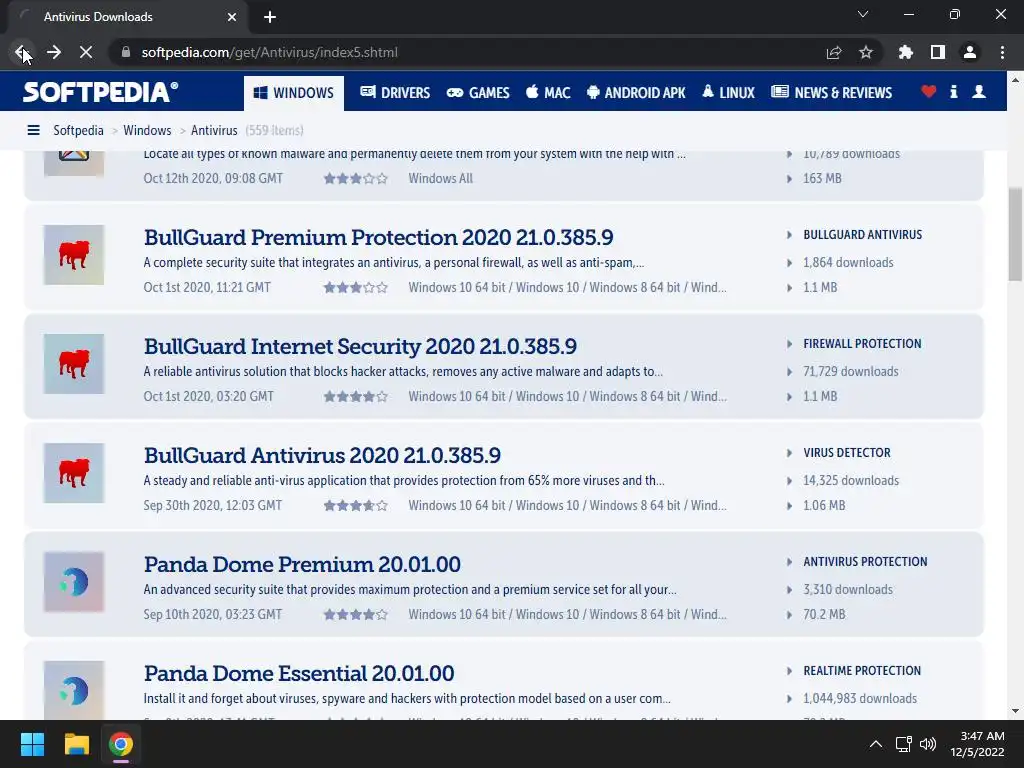Open Panda Dome Essential 20.01.00 link
Screen dimensions: 1024x768
click(x=298, y=673)
